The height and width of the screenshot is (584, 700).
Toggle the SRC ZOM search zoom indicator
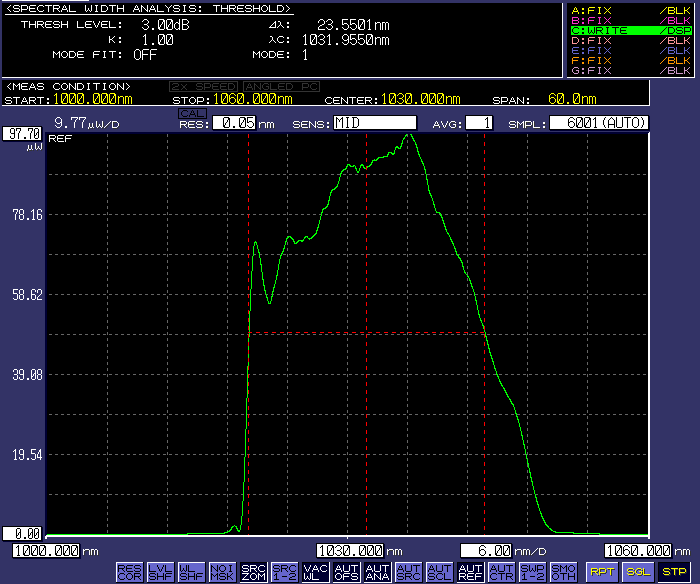tap(254, 572)
